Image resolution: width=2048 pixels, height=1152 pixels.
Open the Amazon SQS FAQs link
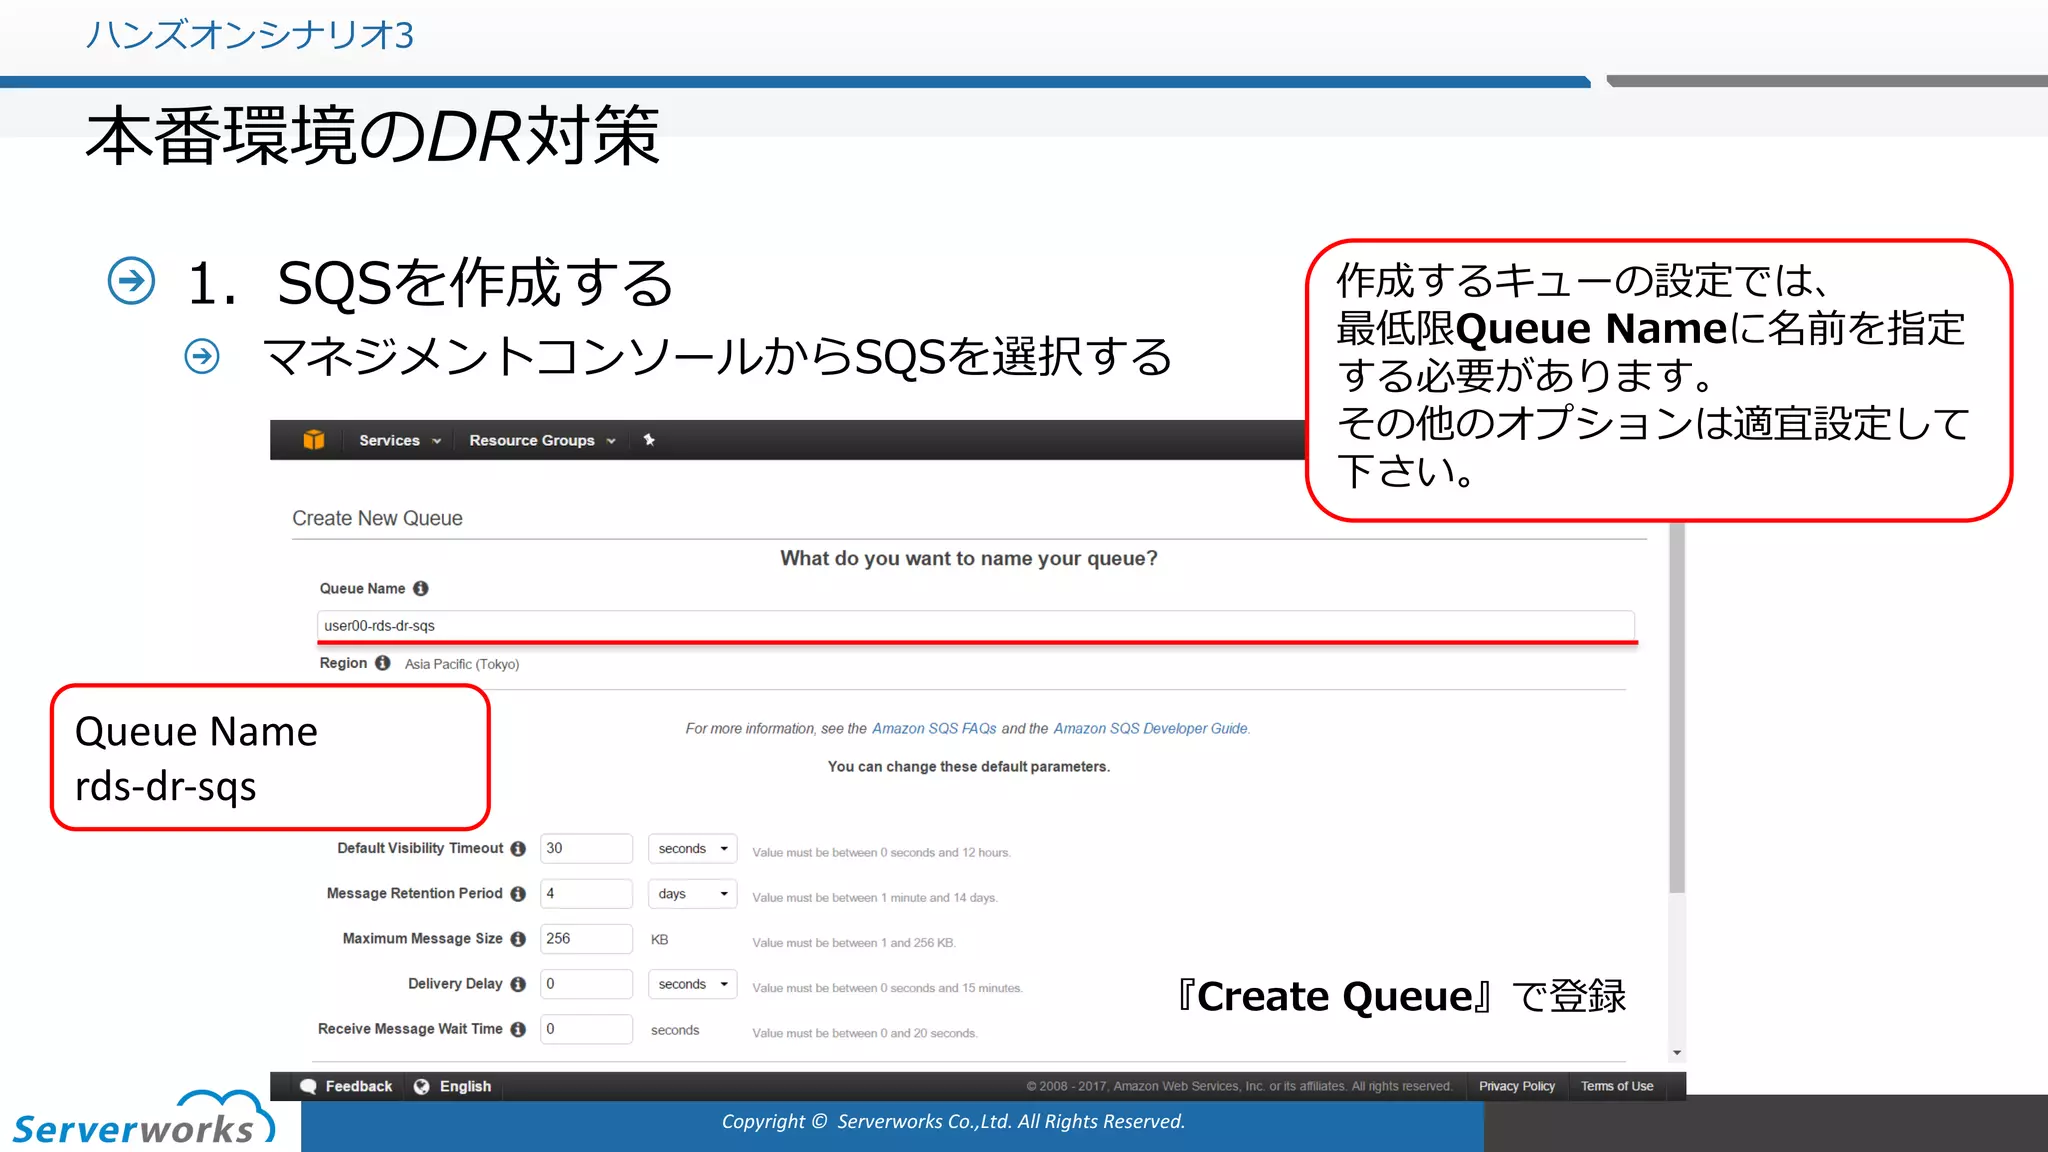pos(934,729)
